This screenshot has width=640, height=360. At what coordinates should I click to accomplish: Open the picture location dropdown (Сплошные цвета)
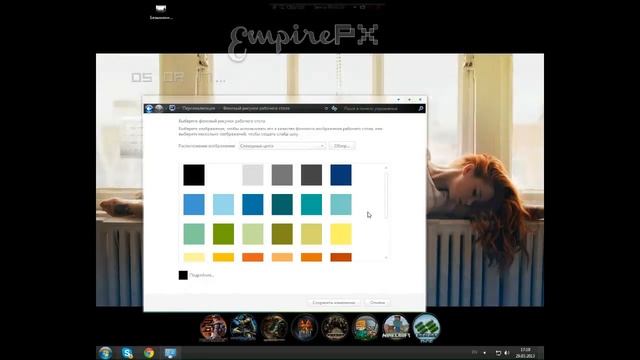coord(282,146)
